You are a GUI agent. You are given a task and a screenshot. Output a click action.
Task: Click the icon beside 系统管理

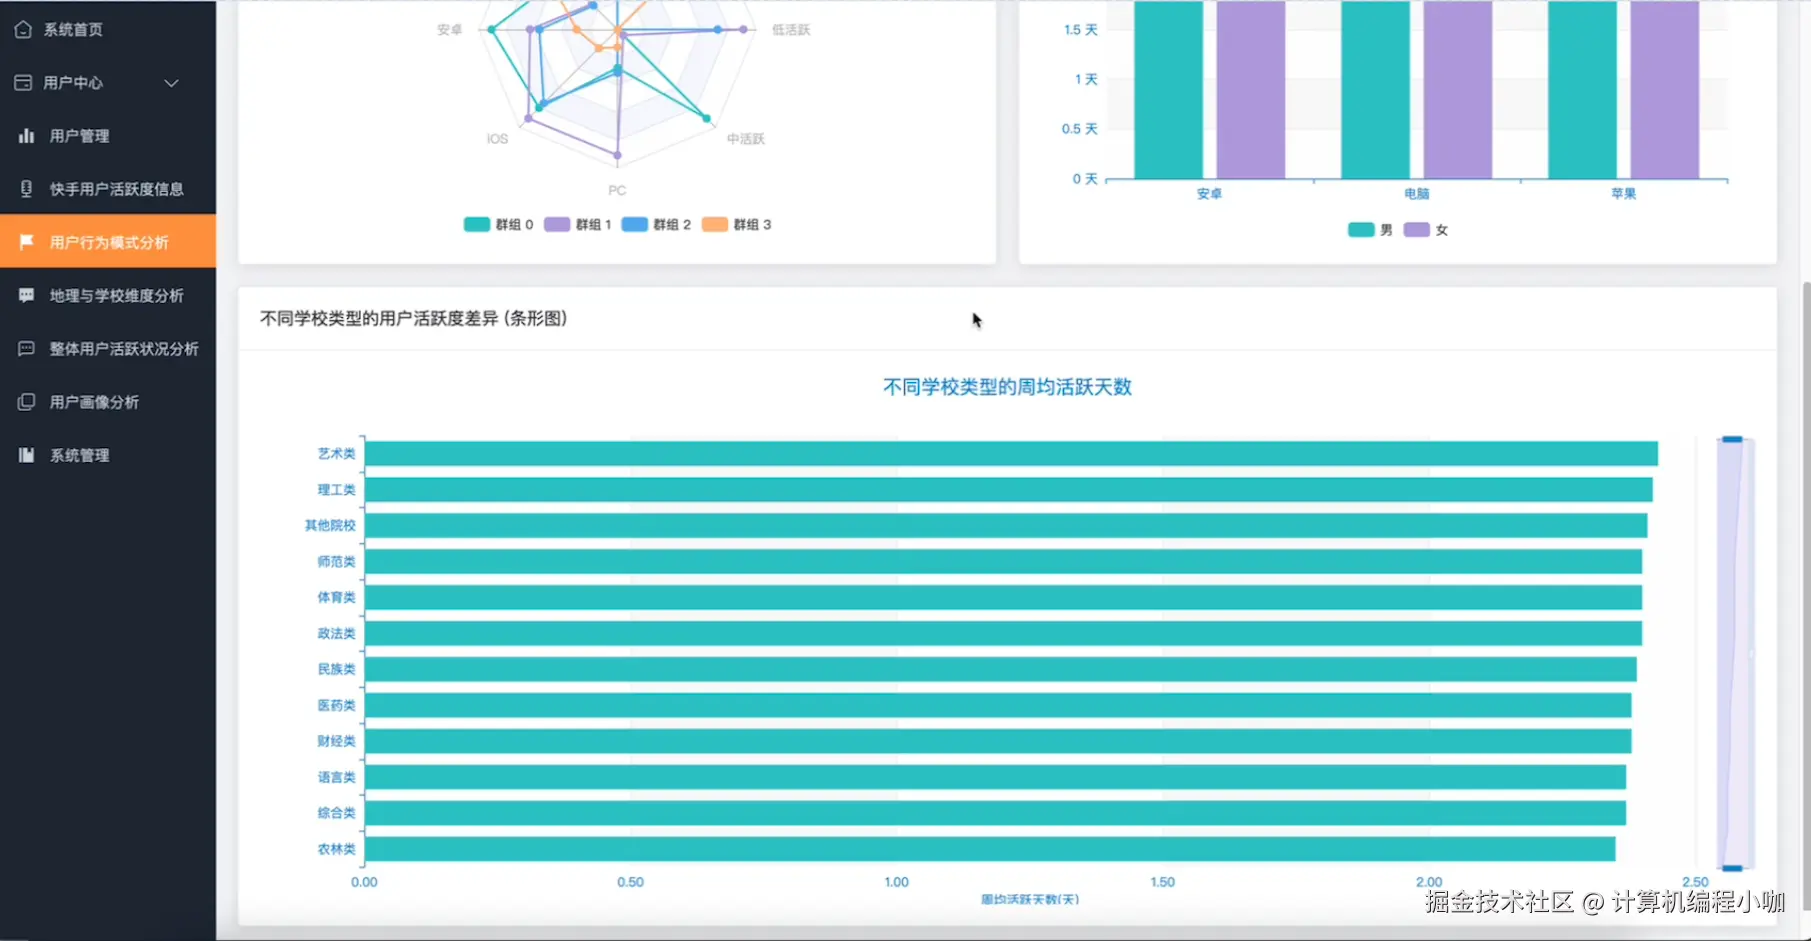[27, 455]
